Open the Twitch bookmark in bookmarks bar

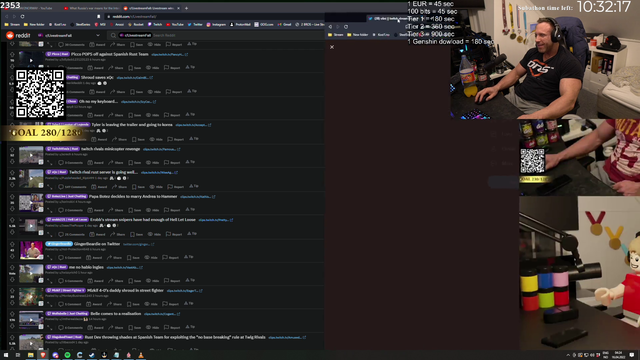[156, 24]
